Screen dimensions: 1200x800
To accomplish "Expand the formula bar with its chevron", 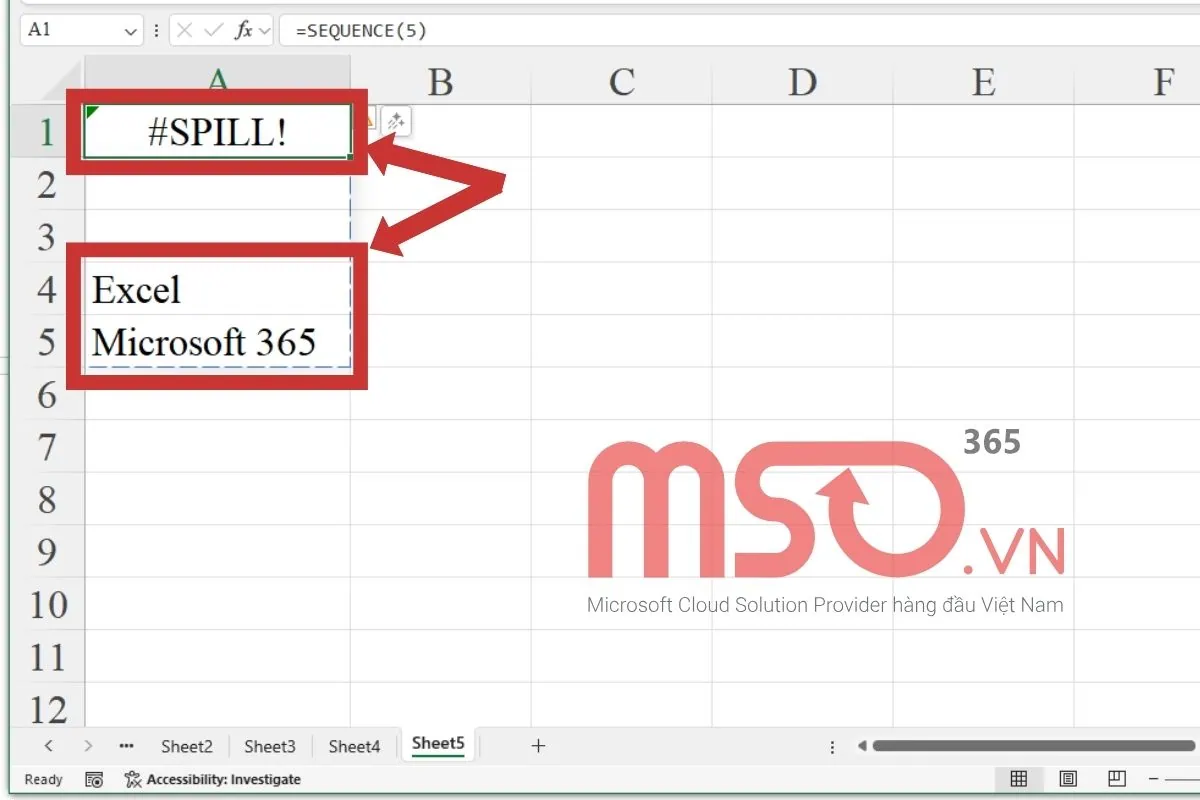I will pyautogui.click(x=266, y=29).
